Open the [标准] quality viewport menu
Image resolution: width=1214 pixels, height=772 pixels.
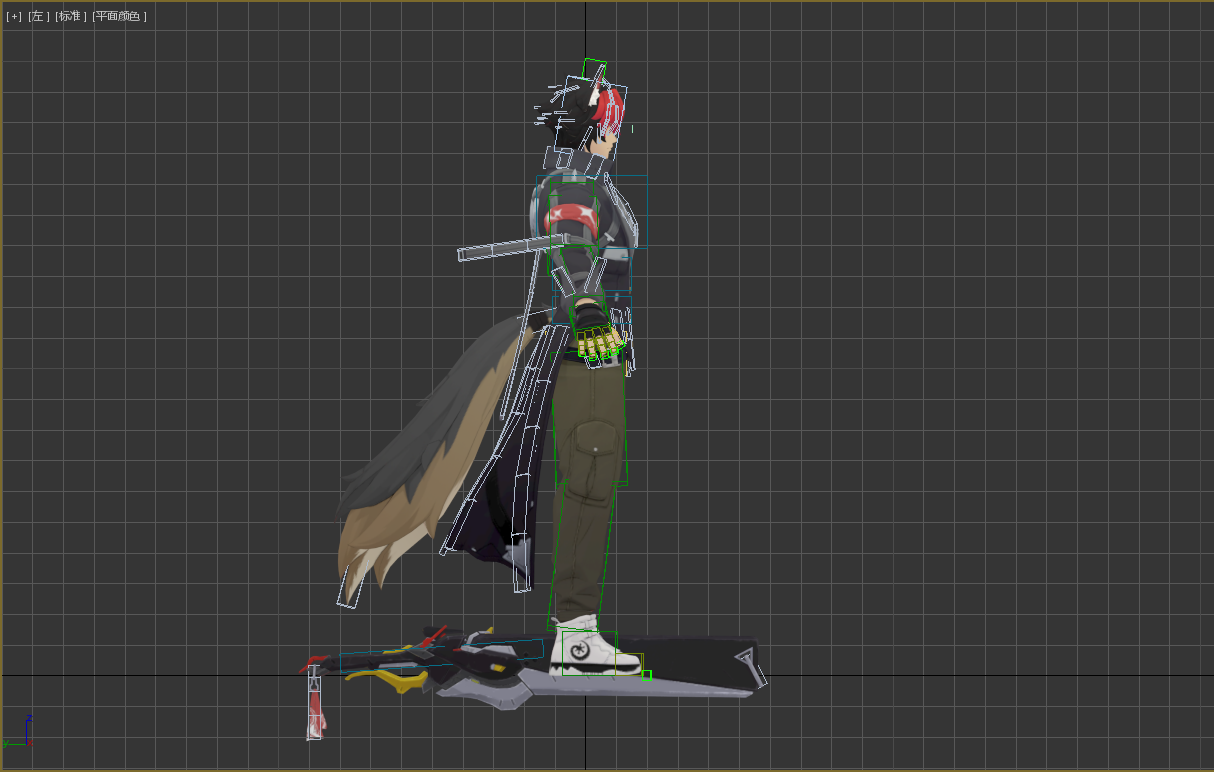click(x=71, y=16)
